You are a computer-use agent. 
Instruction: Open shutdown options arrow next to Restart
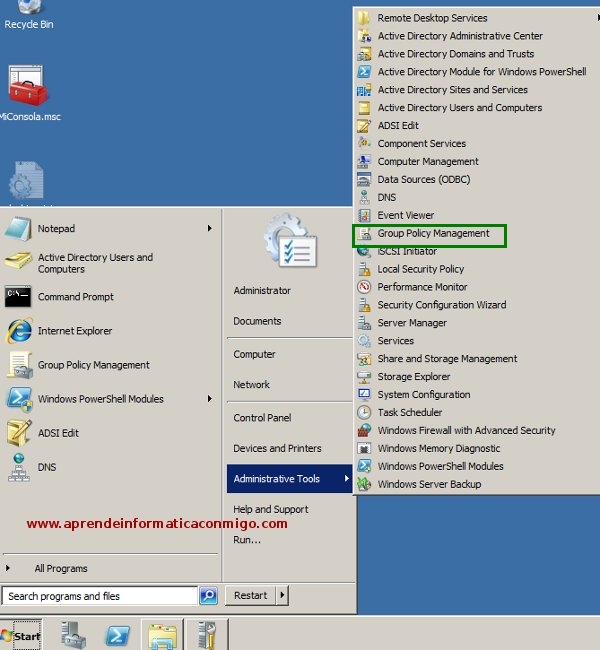tap(282, 595)
